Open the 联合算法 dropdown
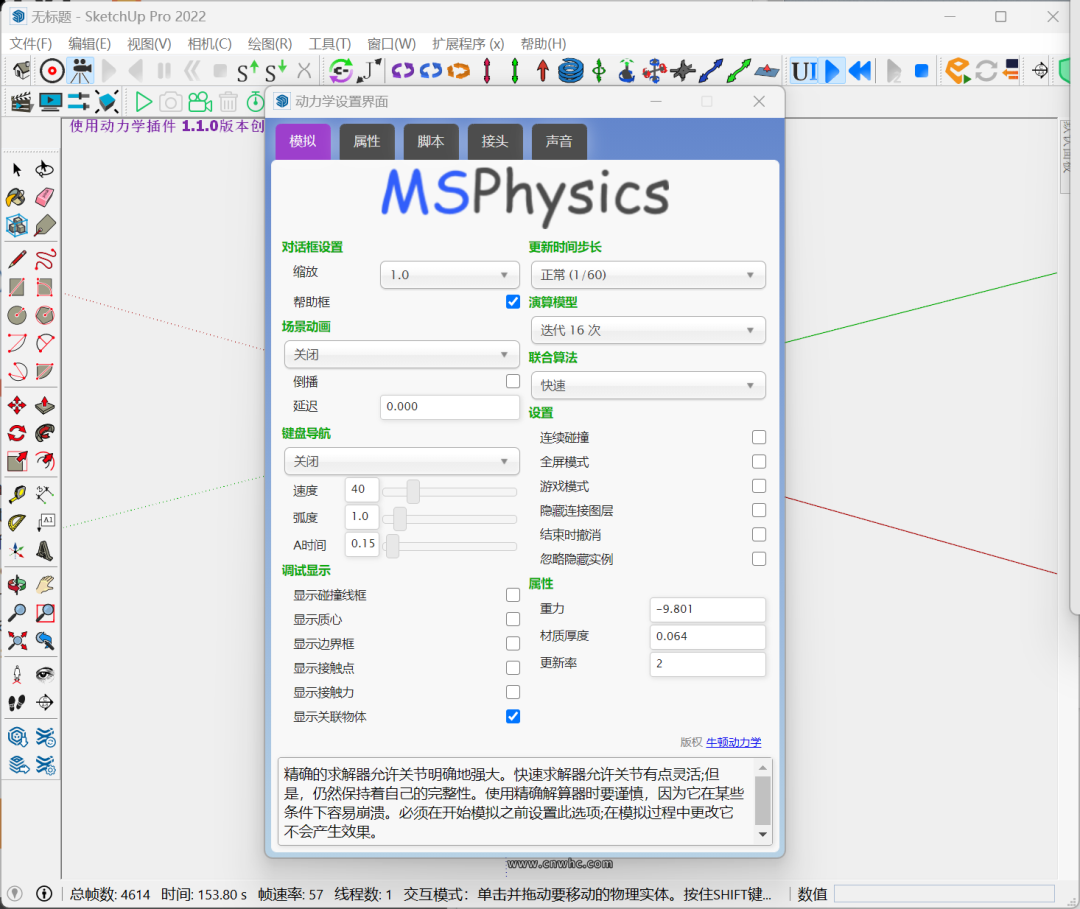This screenshot has height=909, width=1080. pyautogui.click(x=648, y=386)
